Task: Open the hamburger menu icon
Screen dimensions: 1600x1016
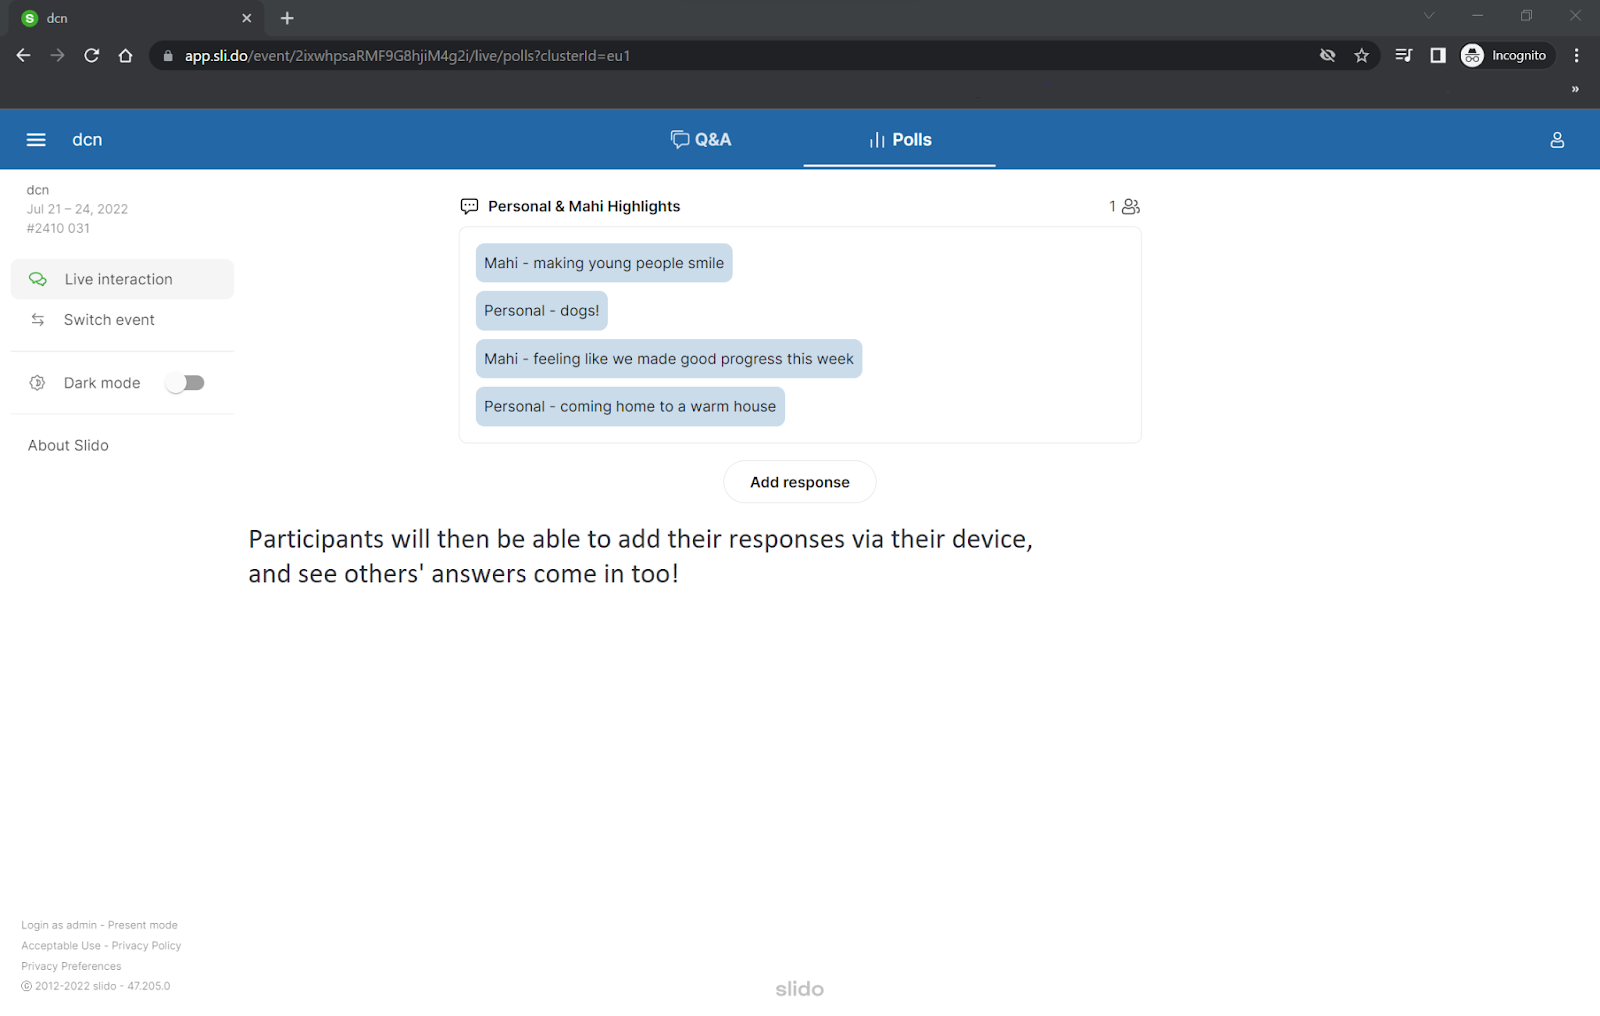Action: tap(36, 140)
